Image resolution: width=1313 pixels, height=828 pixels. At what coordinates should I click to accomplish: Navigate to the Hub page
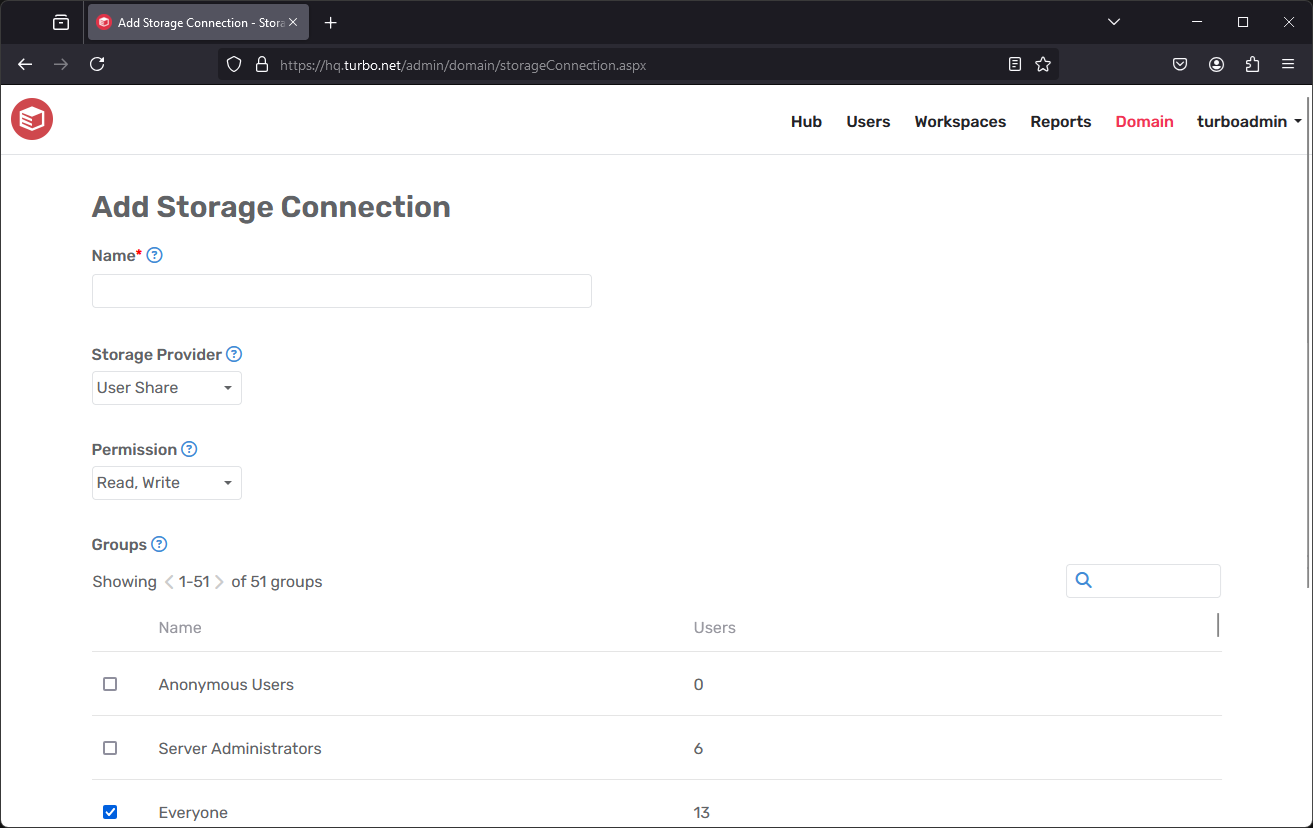pos(806,121)
